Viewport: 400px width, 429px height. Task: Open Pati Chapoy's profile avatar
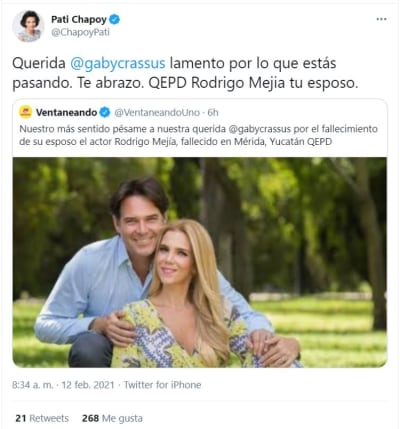28,26
